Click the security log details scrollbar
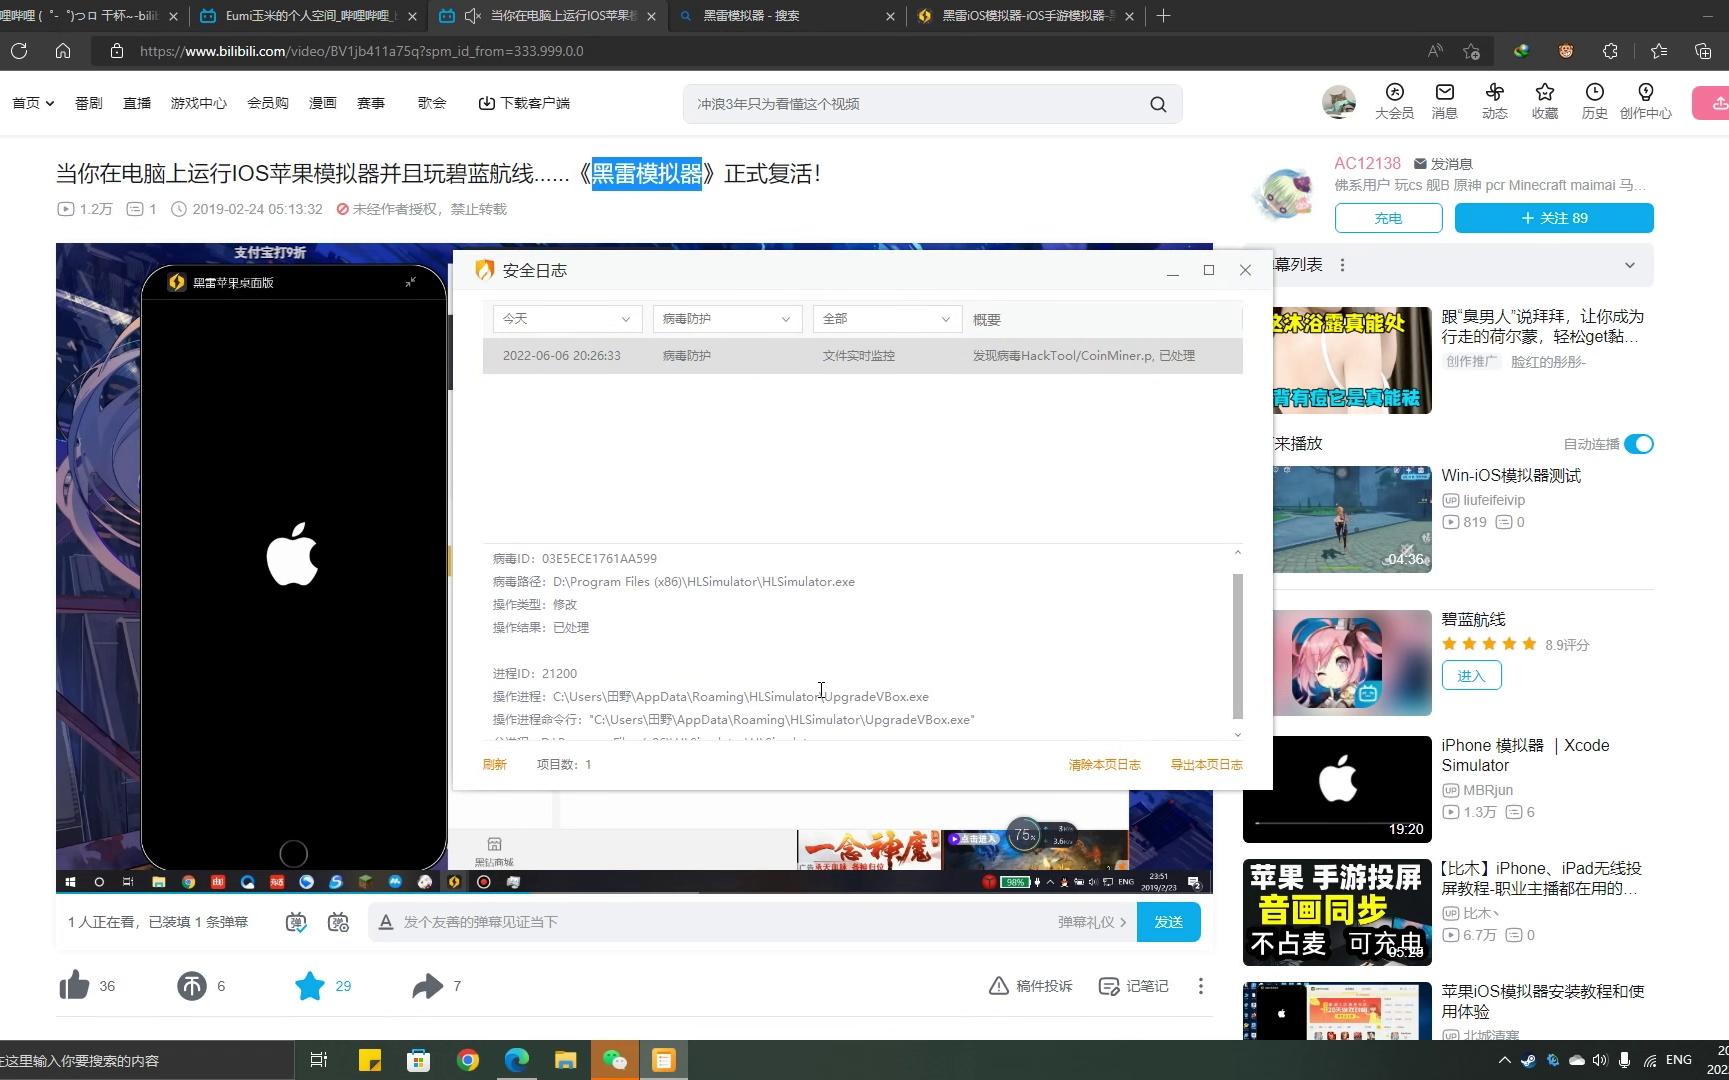The height and width of the screenshot is (1080, 1729). (x=1237, y=645)
